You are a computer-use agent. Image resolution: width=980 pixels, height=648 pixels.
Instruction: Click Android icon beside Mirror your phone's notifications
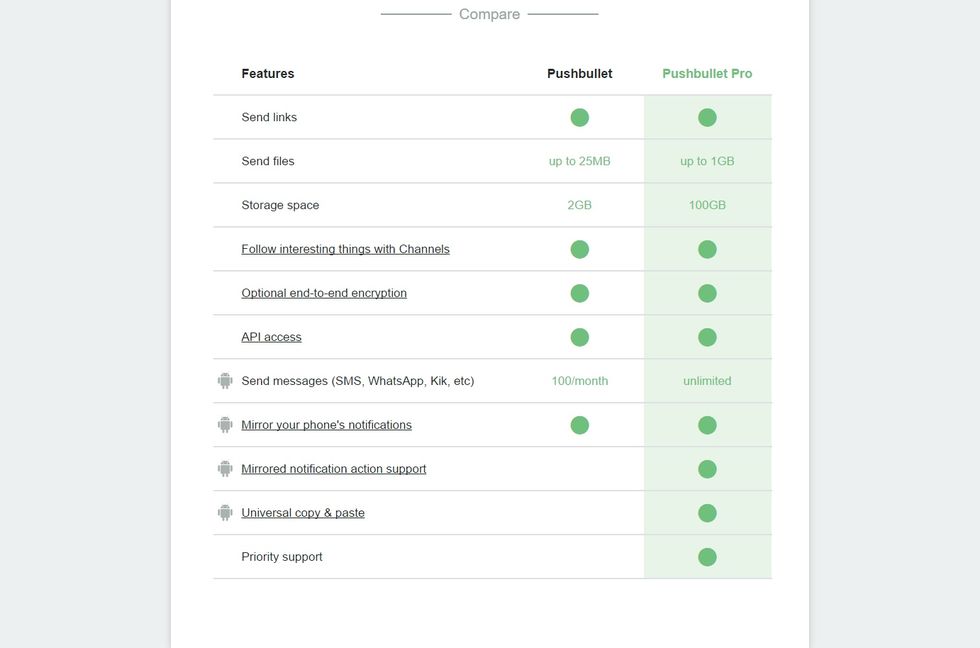click(225, 425)
